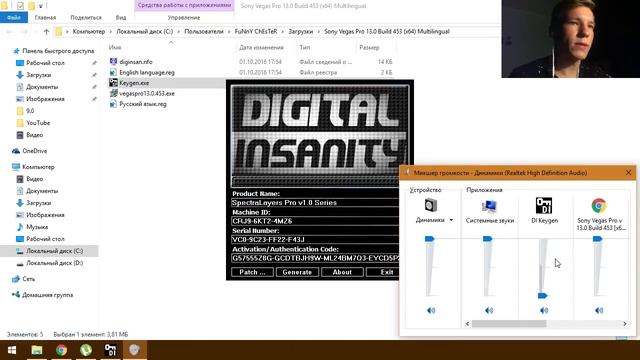The height and width of the screenshot is (360, 640).
Task: Adjust the Системные звуки volume slider
Action: [x=487, y=239]
